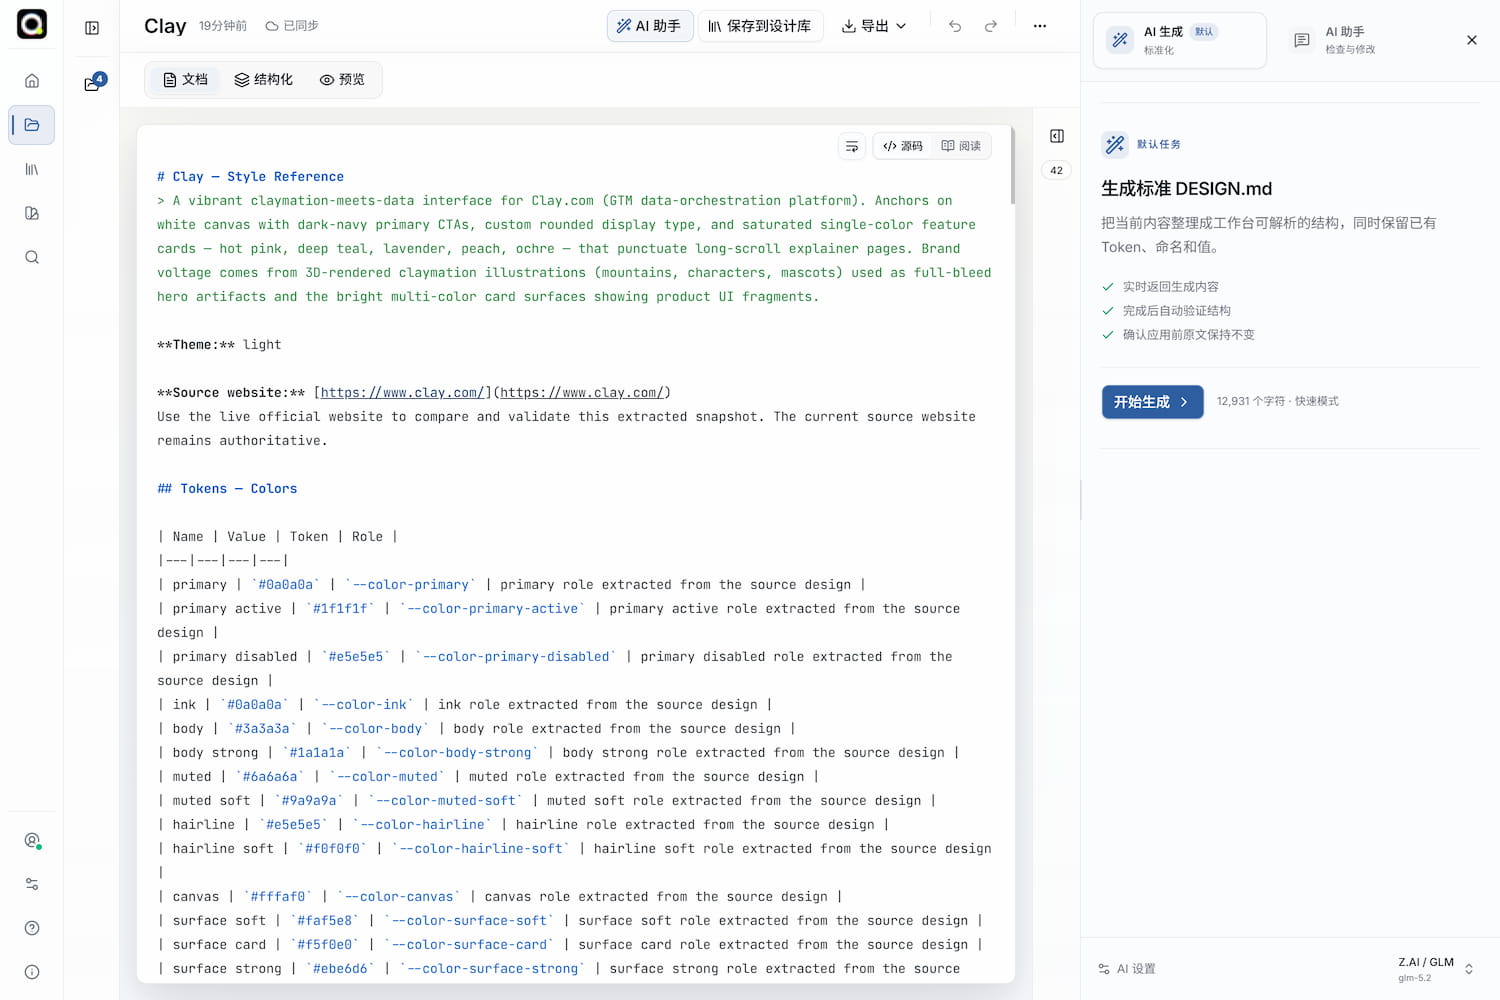This screenshot has width=1500, height=1000.
Task: Select the AI 生成 标准化 tab
Action: (1180, 40)
